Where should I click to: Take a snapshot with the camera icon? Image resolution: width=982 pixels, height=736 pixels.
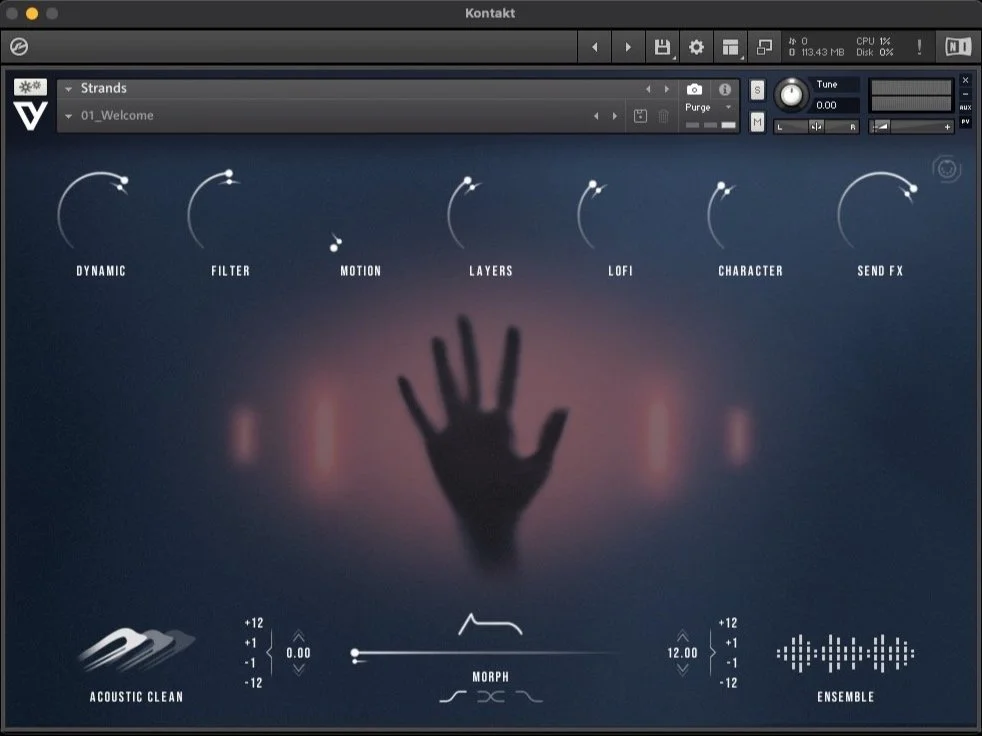click(694, 90)
